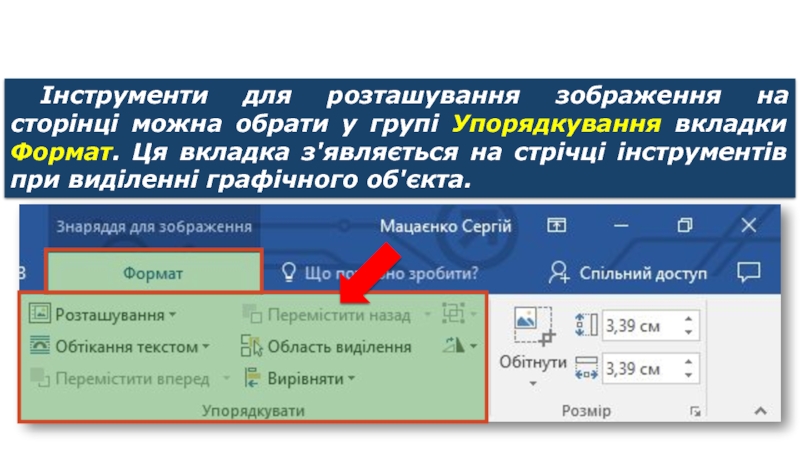Click the Область виділення pane icon
This screenshot has height=450, width=800.
(x=252, y=345)
